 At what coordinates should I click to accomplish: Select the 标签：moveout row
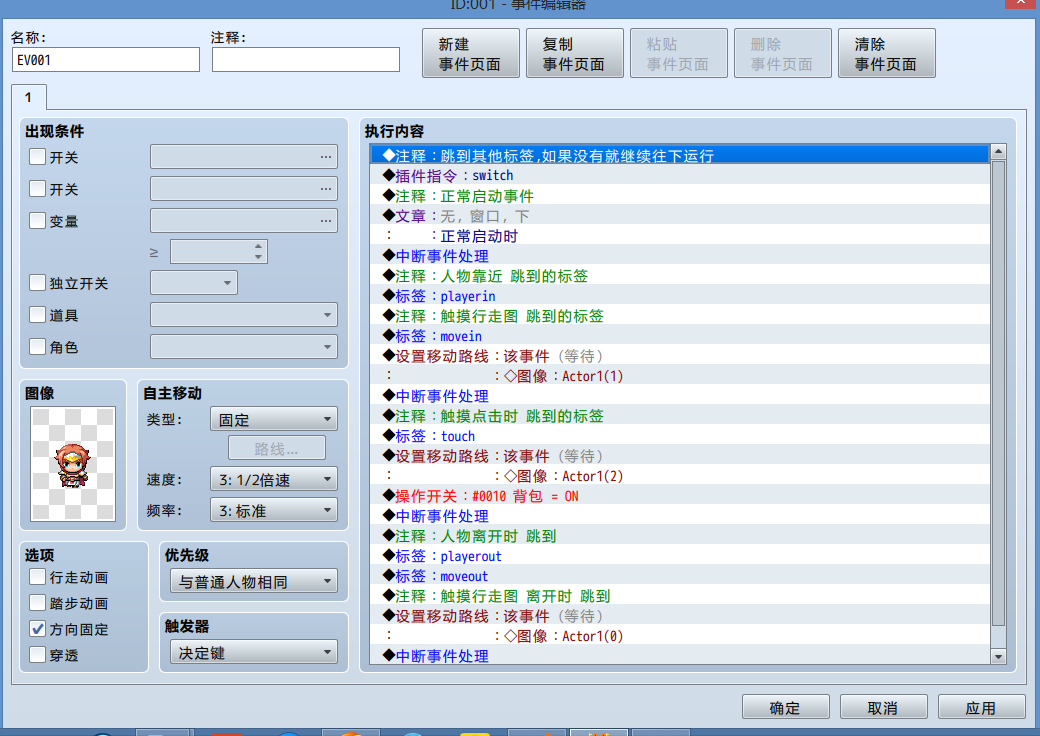point(680,576)
